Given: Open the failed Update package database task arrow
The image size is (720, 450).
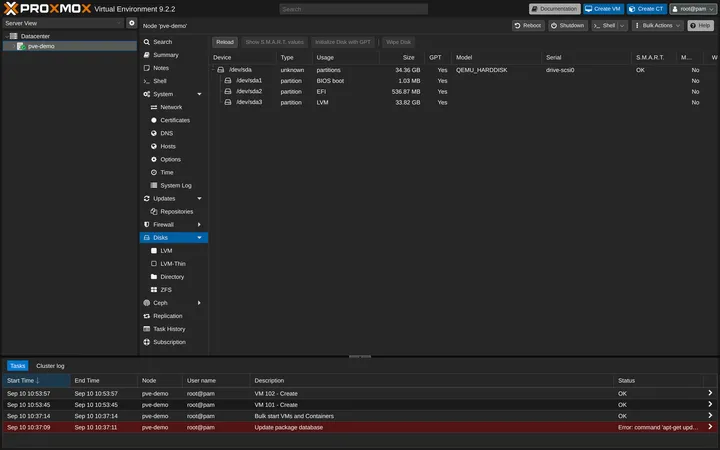Looking at the screenshot, I should (x=710, y=427).
